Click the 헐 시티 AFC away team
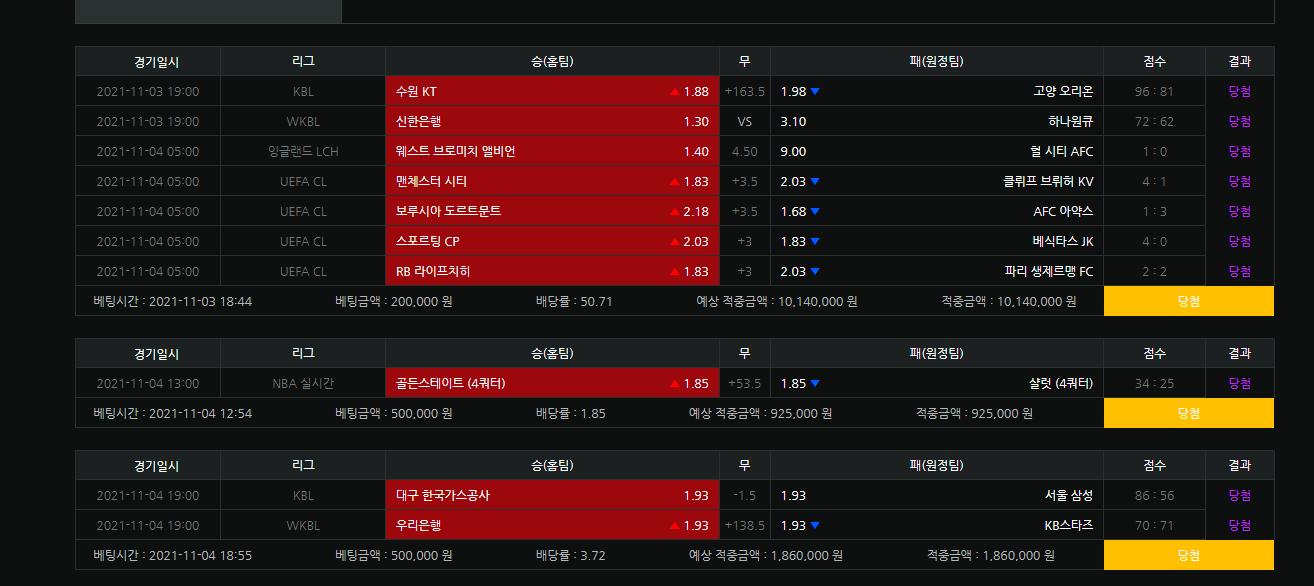This screenshot has height=586, width=1314. pyautogui.click(x=1062, y=151)
